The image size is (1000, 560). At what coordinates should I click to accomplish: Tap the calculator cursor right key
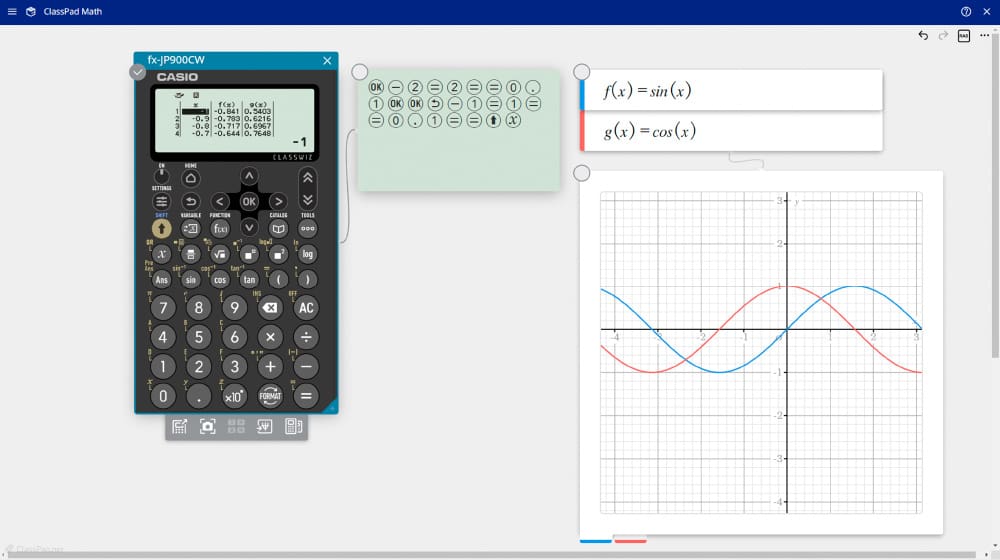pyautogui.click(x=278, y=202)
